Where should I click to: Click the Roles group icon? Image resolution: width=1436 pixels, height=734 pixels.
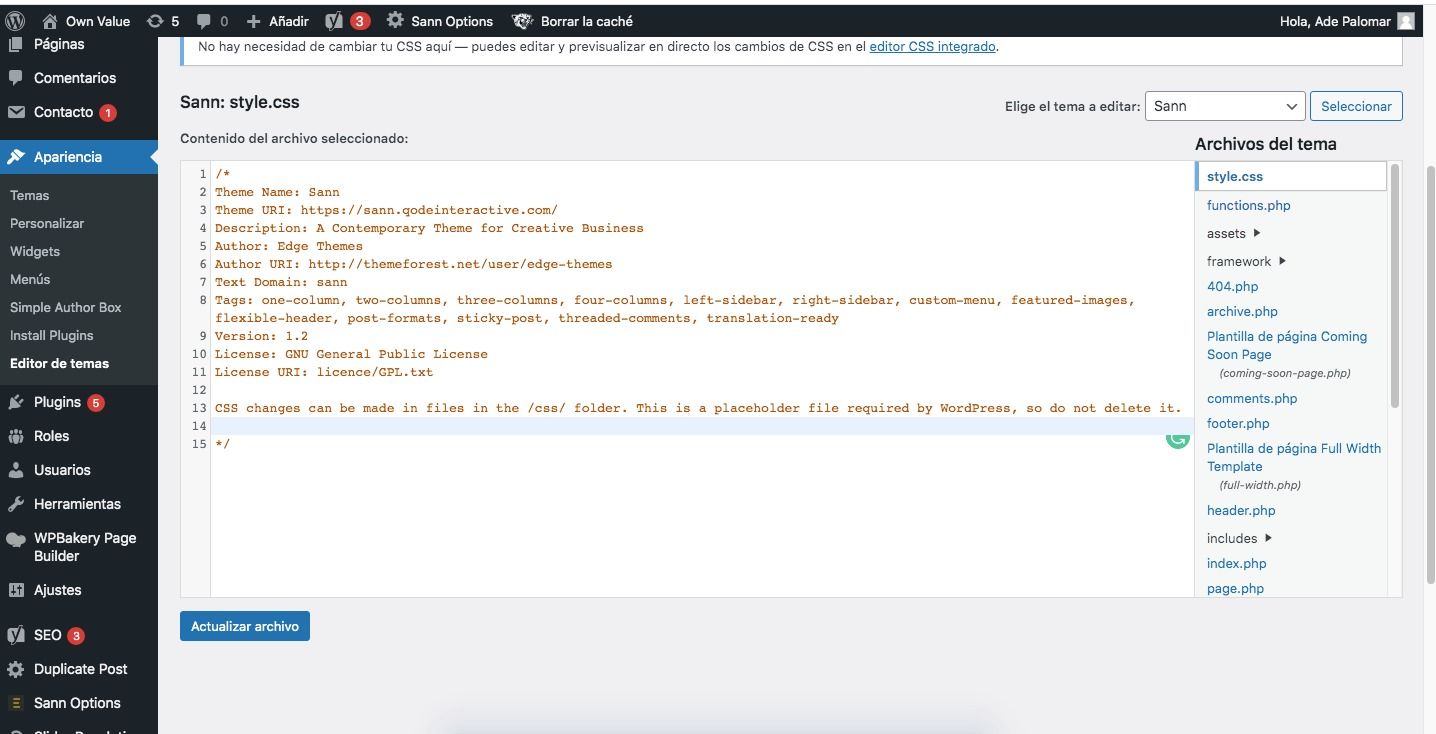click(x=16, y=436)
